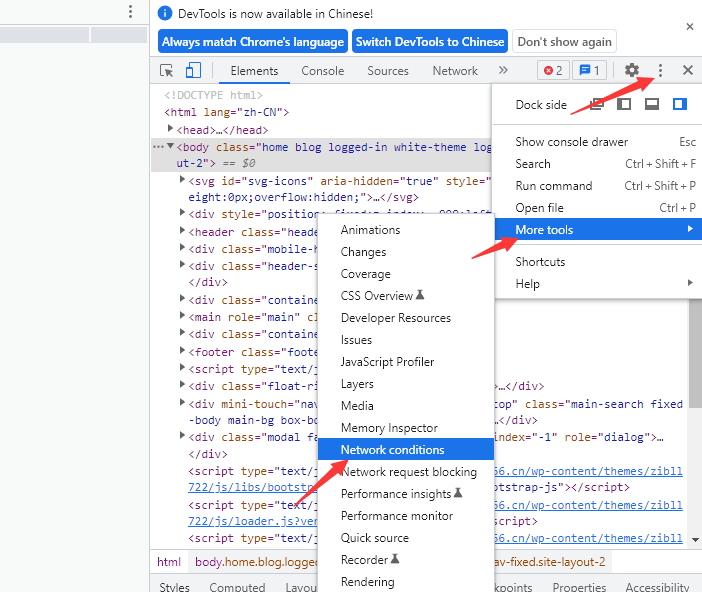This screenshot has height=592, width=702.
Task: Click Always match Chrome's language button
Action: pyautogui.click(x=252, y=42)
